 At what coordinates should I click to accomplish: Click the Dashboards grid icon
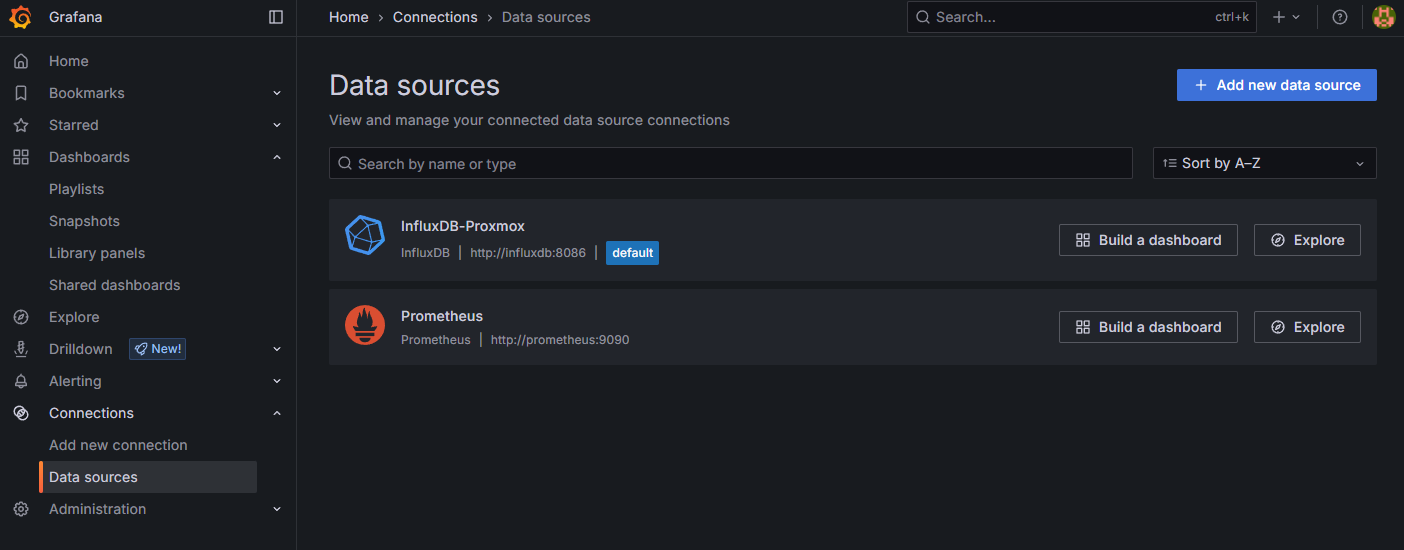click(x=21, y=157)
